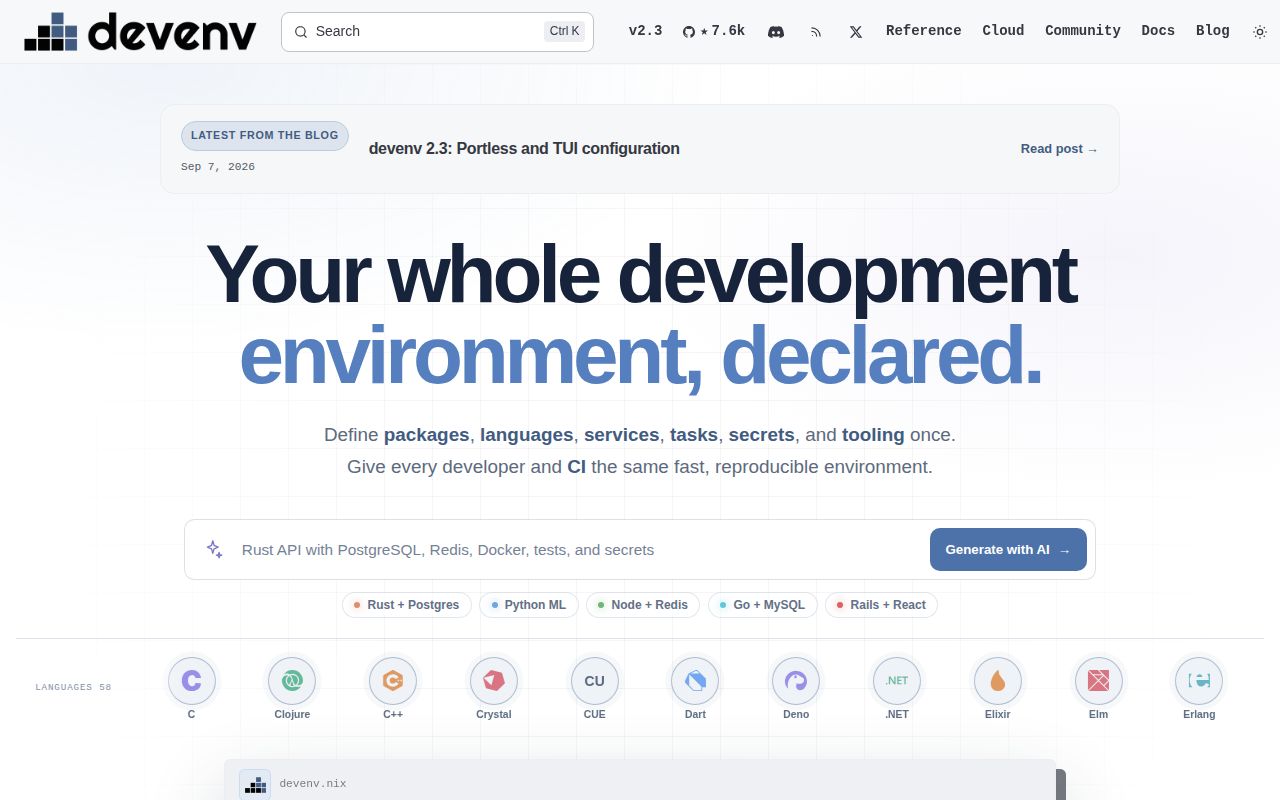The width and height of the screenshot is (1280, 800).
Task: Select the Dart language icon
Action: click(695, 681)
